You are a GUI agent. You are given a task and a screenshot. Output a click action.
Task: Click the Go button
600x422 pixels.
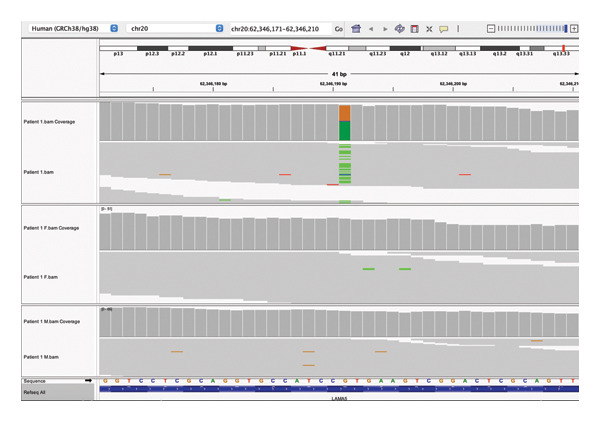pos(339,29)
